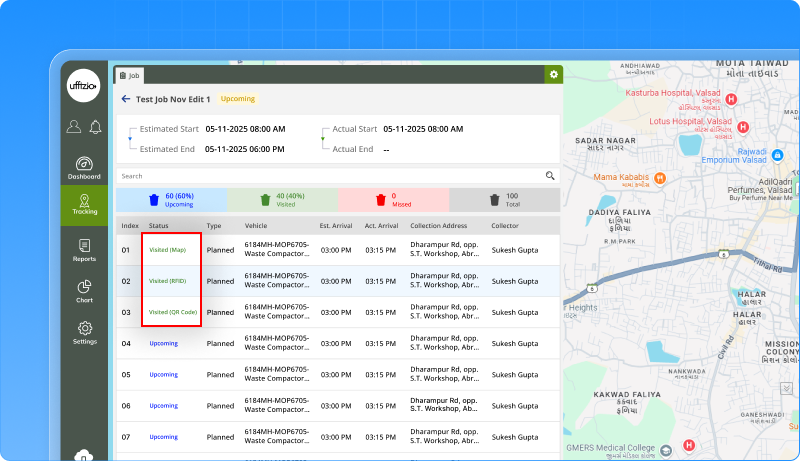Open notifications bell icon
The height and width of the screenshot is (461, 800).
click(x=96, y=127)
